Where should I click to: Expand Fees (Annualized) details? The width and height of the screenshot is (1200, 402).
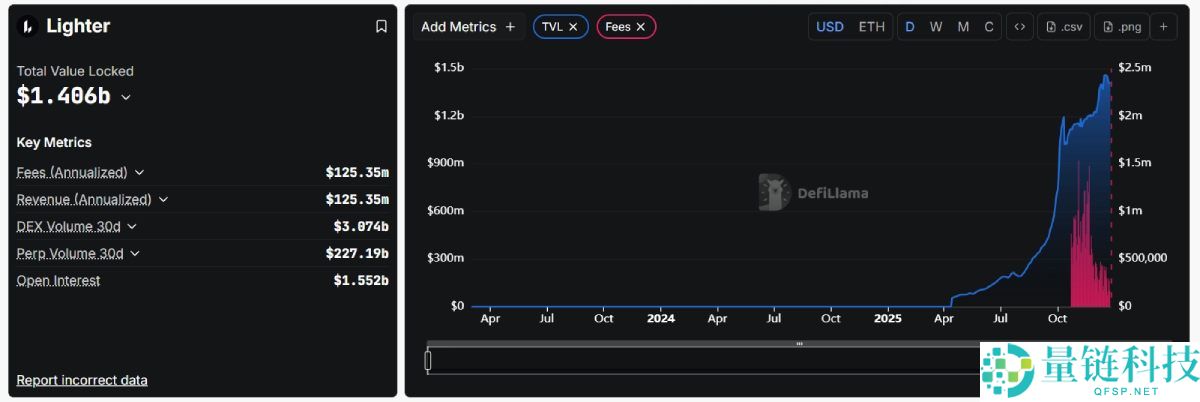click(x=139, y=172)
